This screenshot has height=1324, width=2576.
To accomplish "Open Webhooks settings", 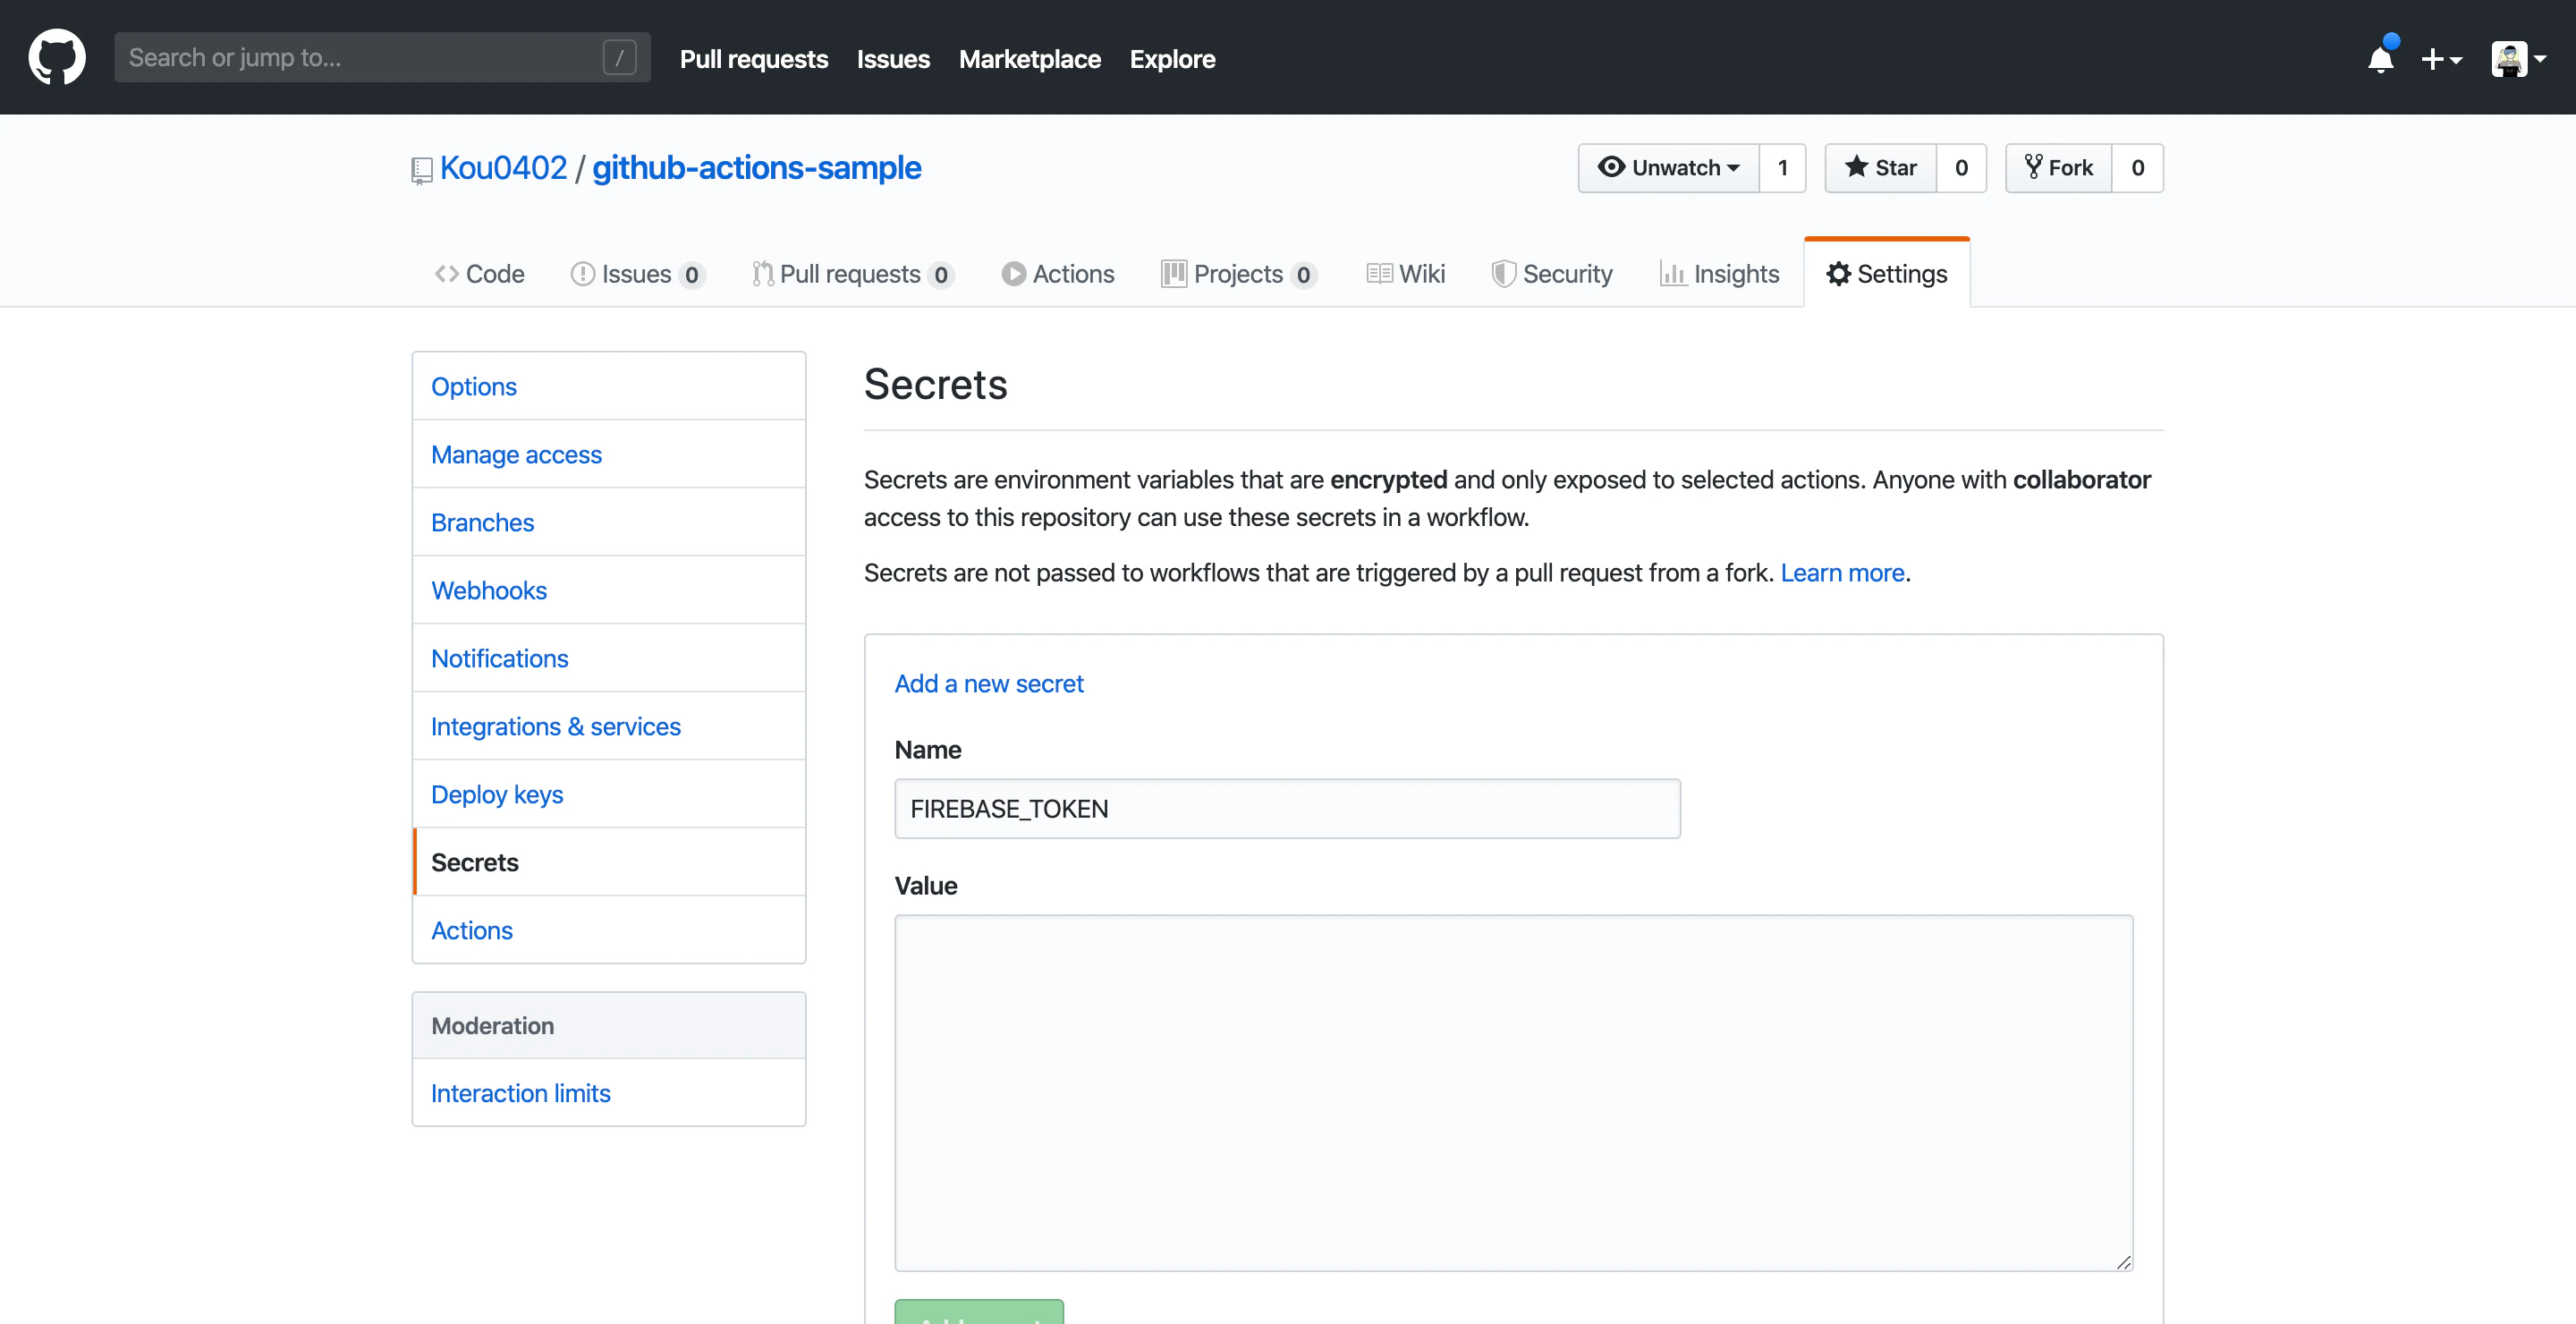I will (x=608, y=590).
